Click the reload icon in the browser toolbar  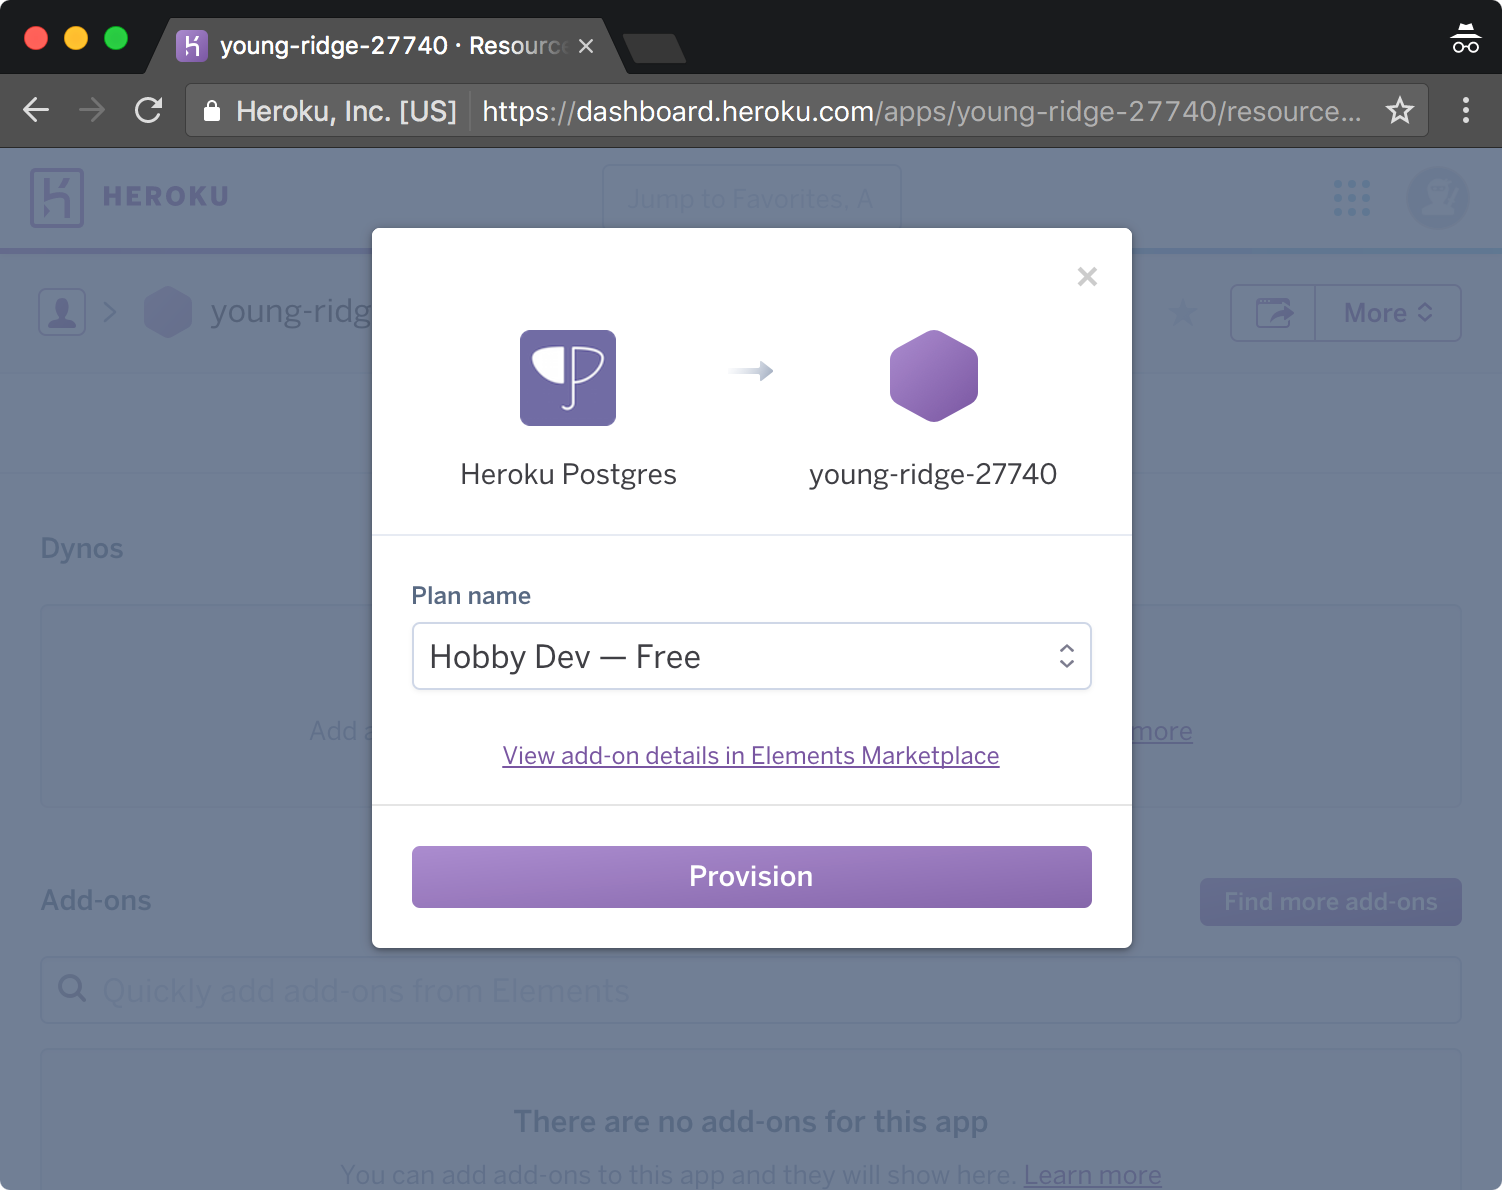click(x=148, y=110)
